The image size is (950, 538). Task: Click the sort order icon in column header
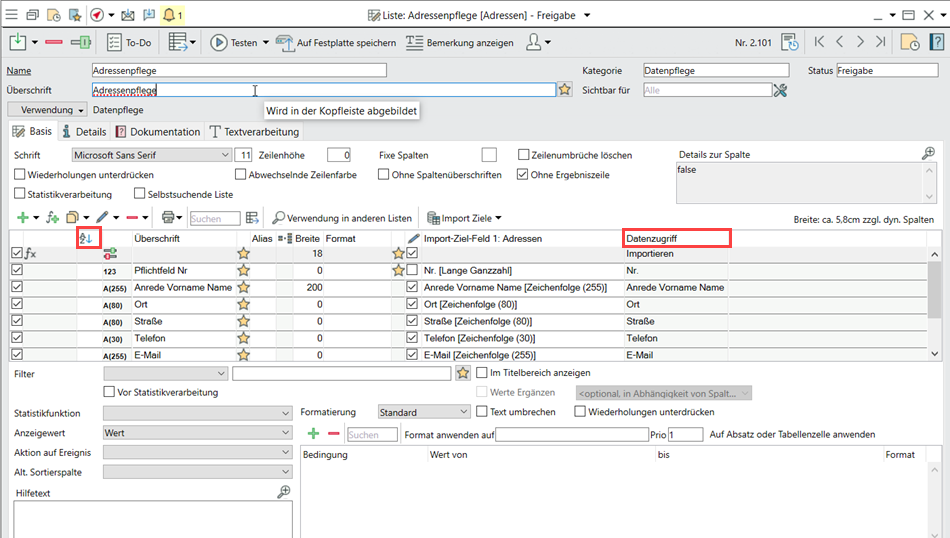[x=86, y=239]
